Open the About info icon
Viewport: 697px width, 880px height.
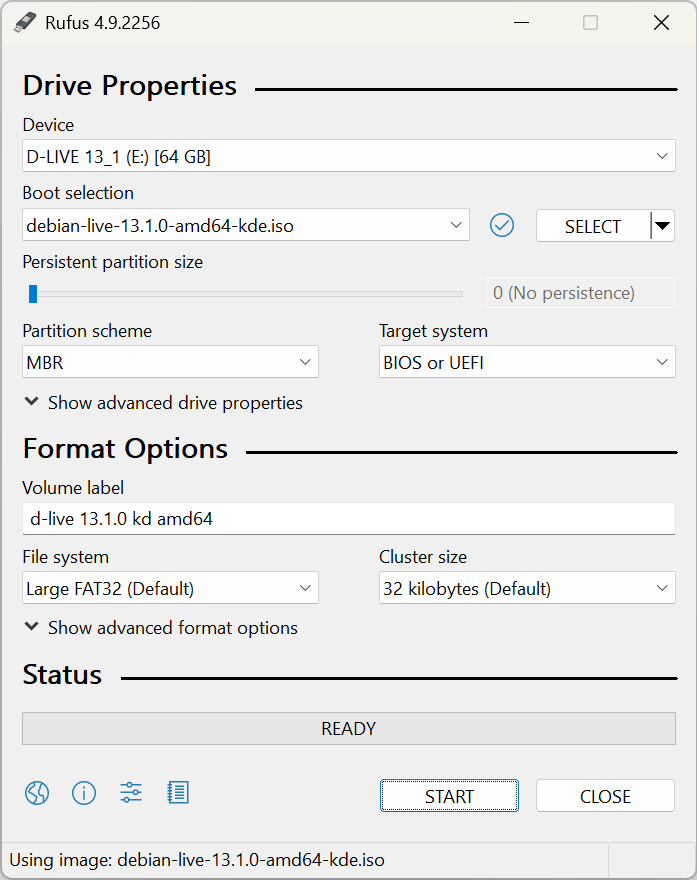(x=84, y=794)
